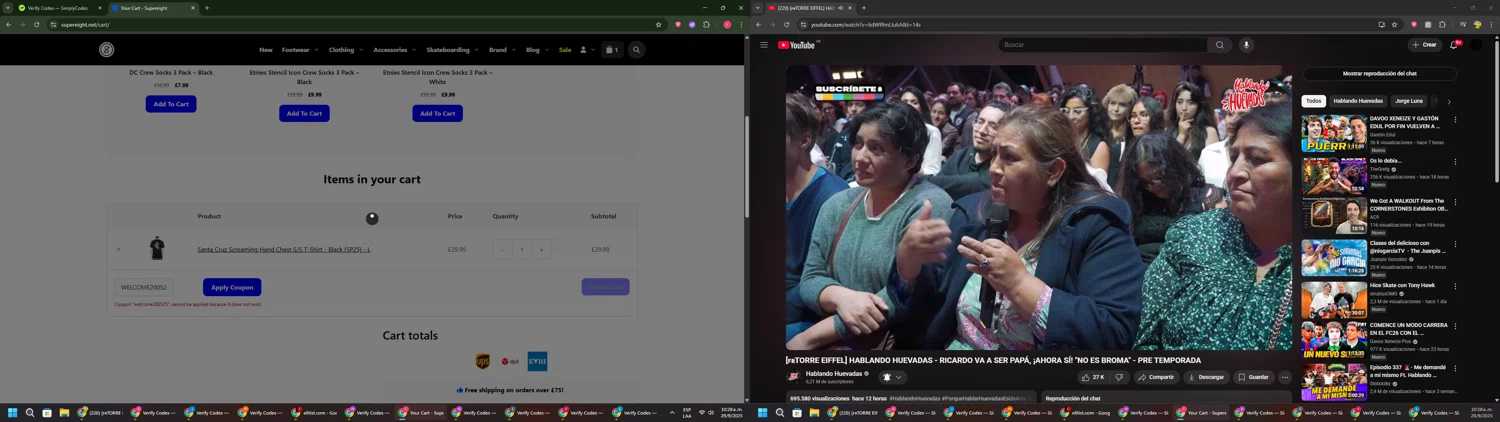Click the account user icon in Supereight nav
Viewport: 1500px width, 422px height.
[583, 50]
